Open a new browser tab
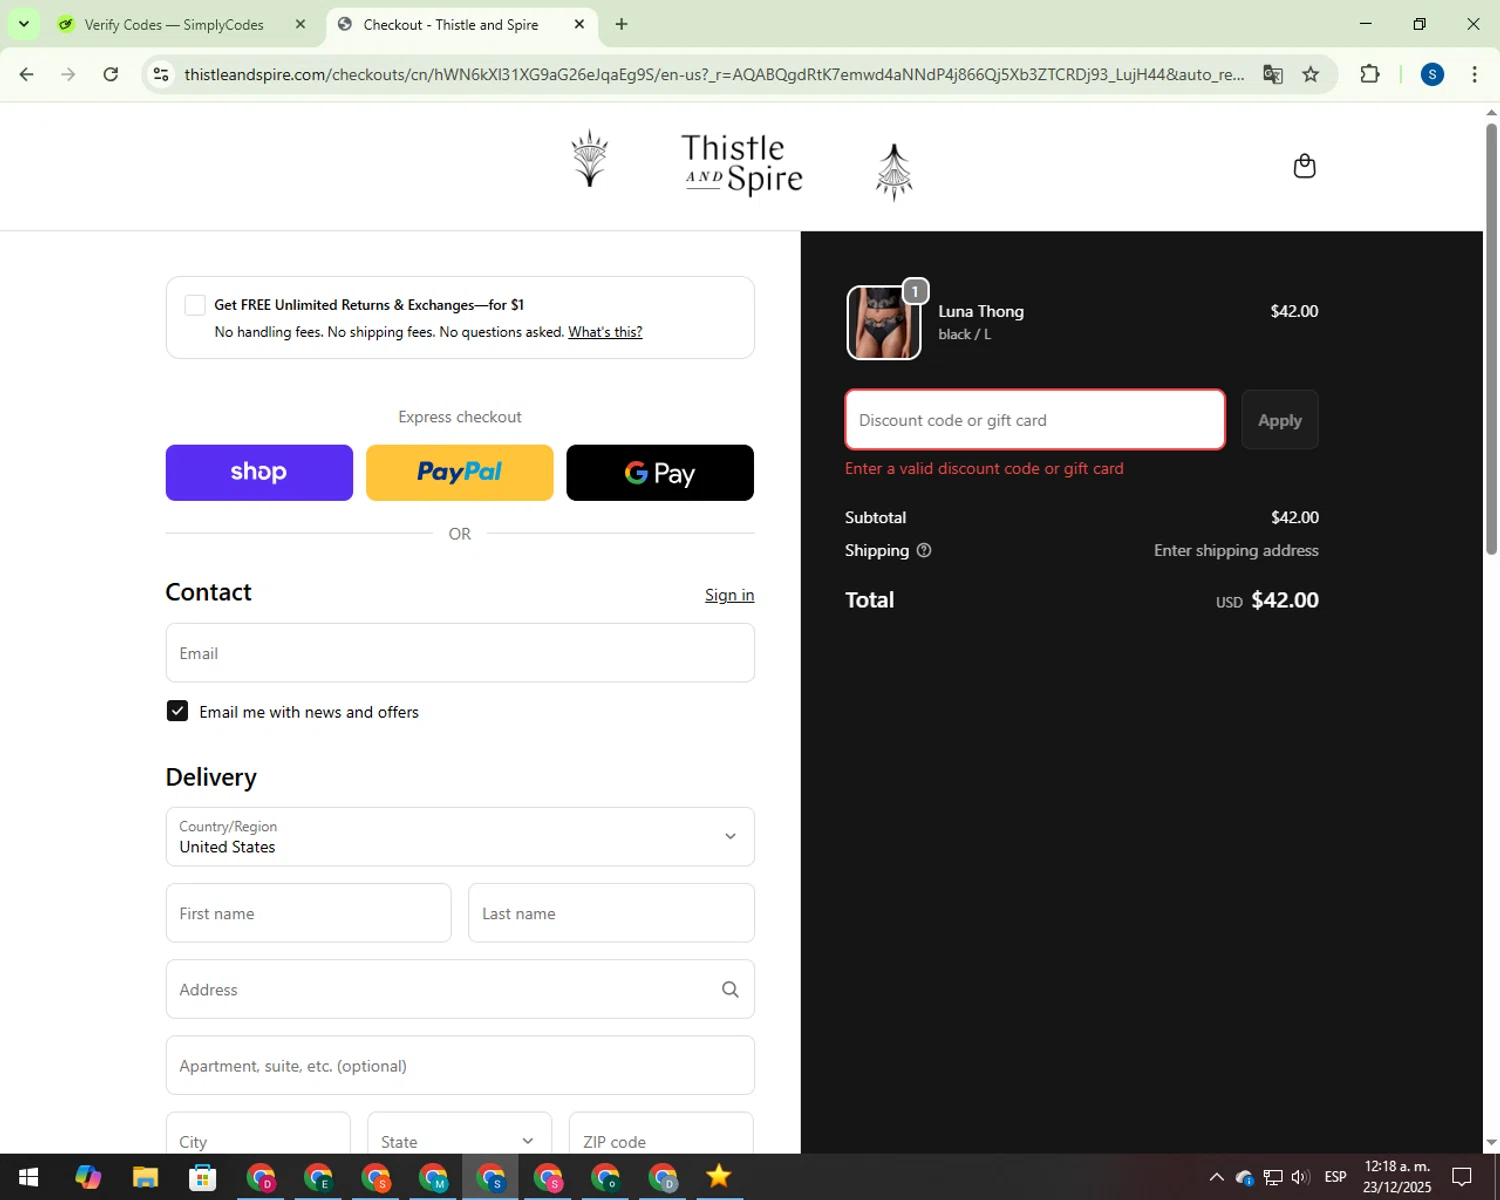This screenshot has height=1200, width=1500. coord(621,24)
